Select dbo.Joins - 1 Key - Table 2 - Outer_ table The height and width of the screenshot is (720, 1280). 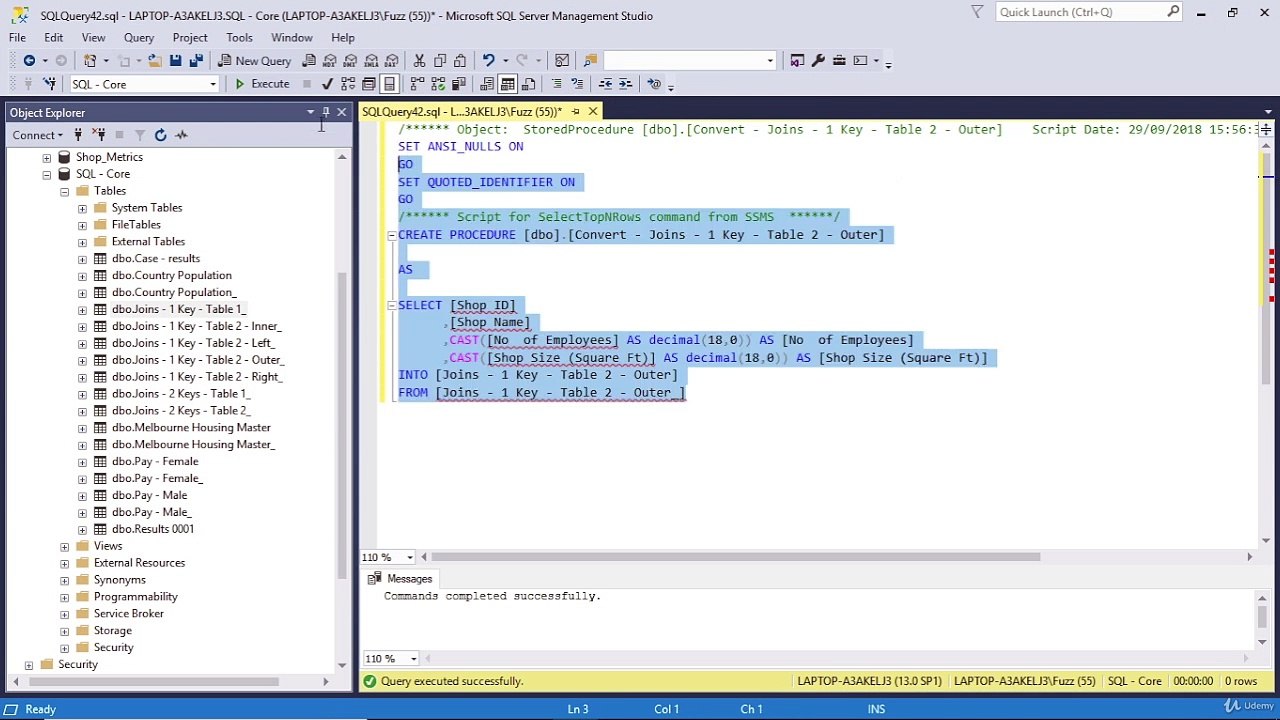click(198, 360)
